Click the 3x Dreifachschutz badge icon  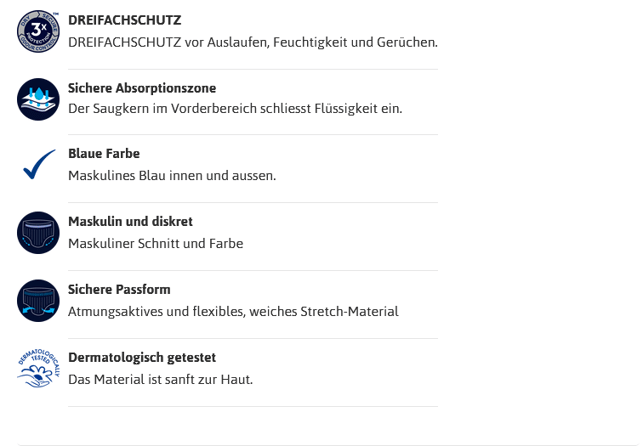click(39, 31)
